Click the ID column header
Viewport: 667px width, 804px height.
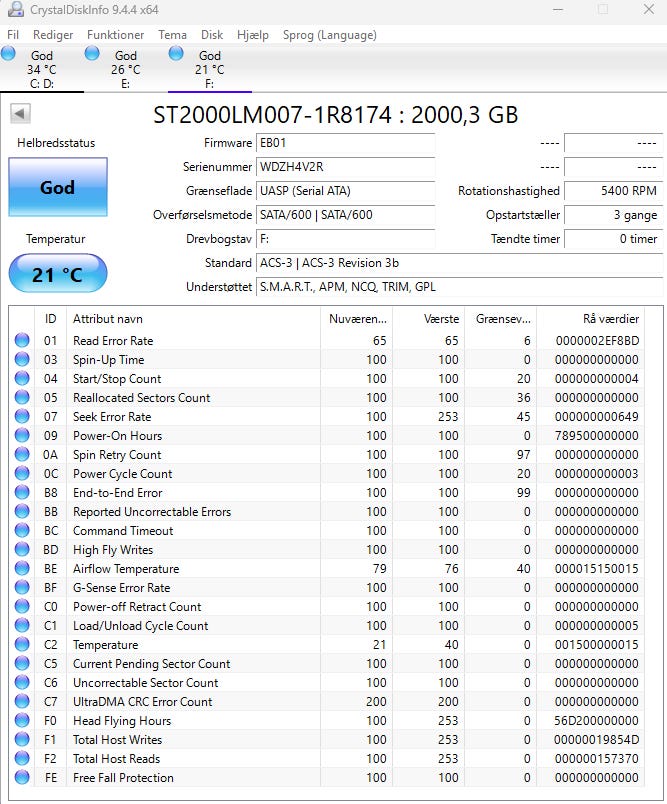[50, 319]
